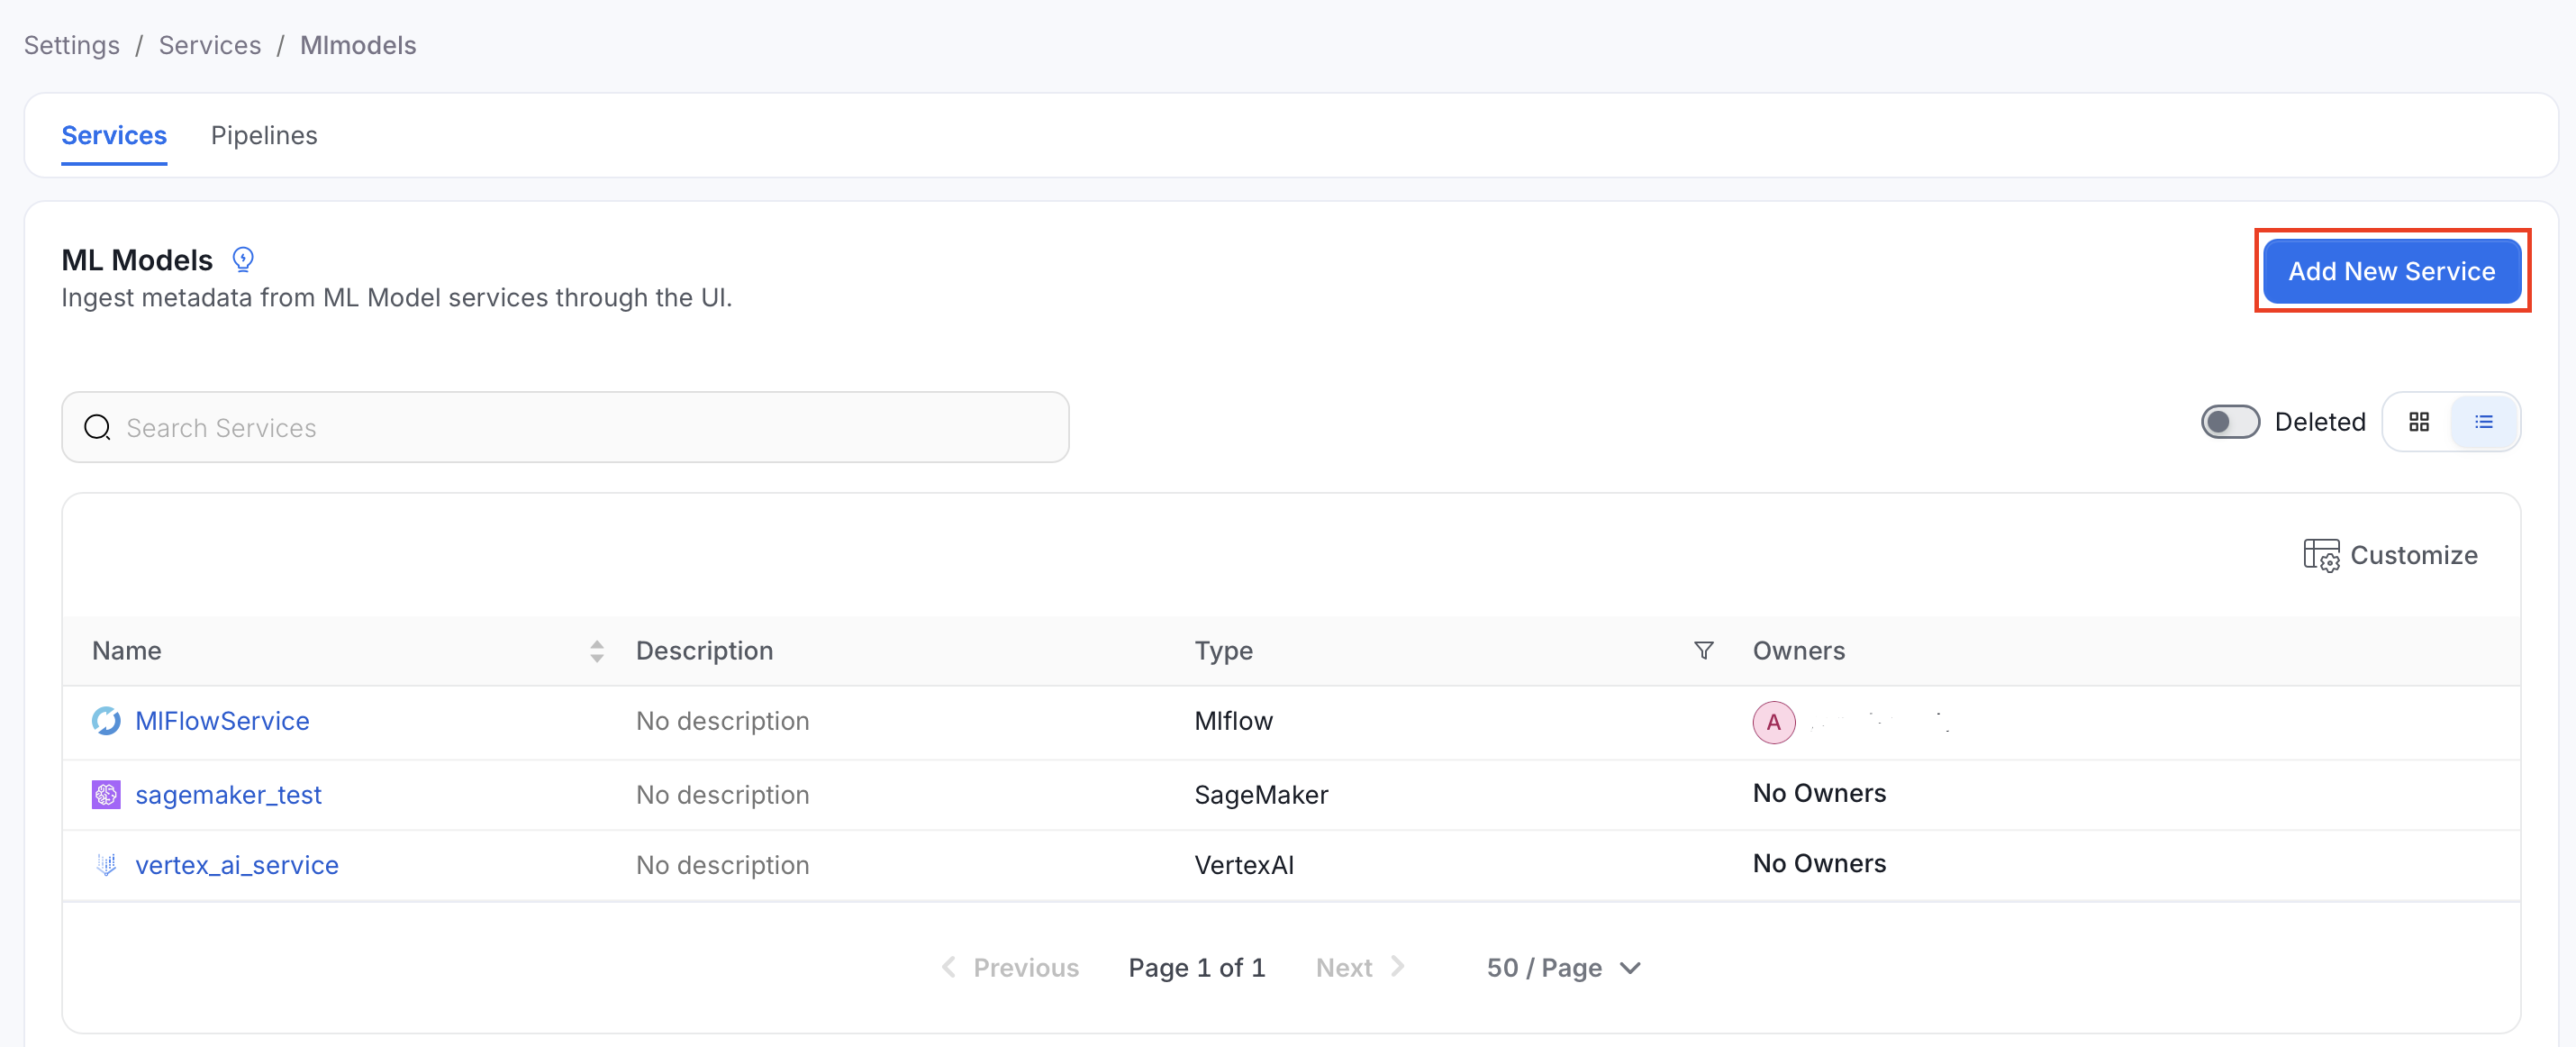The width and height of the screenshot is (2576, 1047).
Task: Go to Previous page
Action: pyautogui.click(x=1010, y=968)
